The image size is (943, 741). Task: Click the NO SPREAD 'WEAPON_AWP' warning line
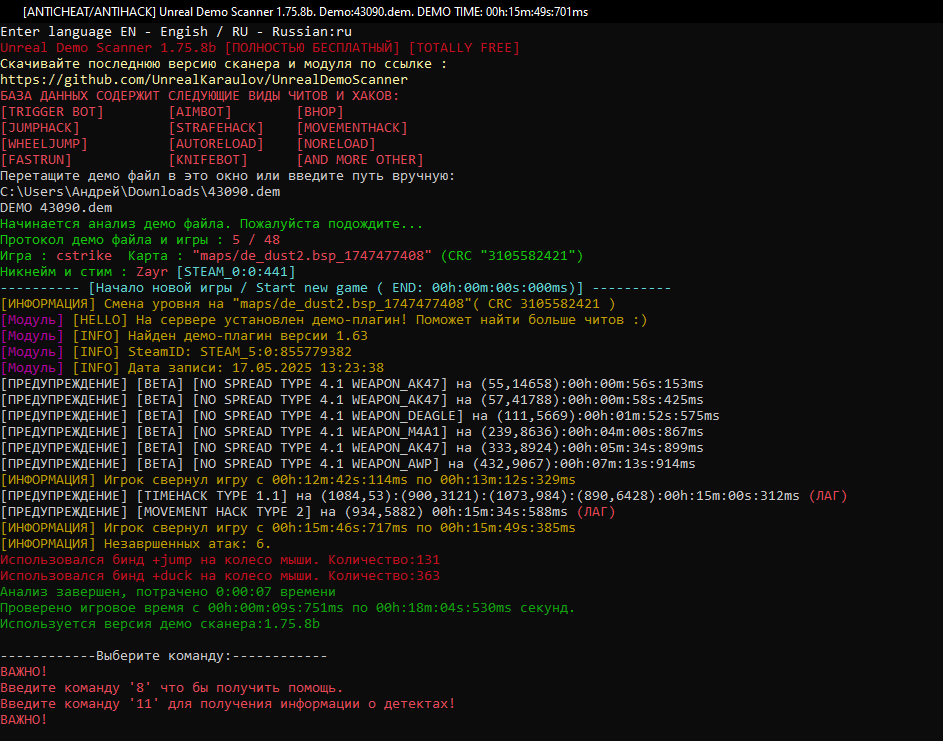(348, 464)
